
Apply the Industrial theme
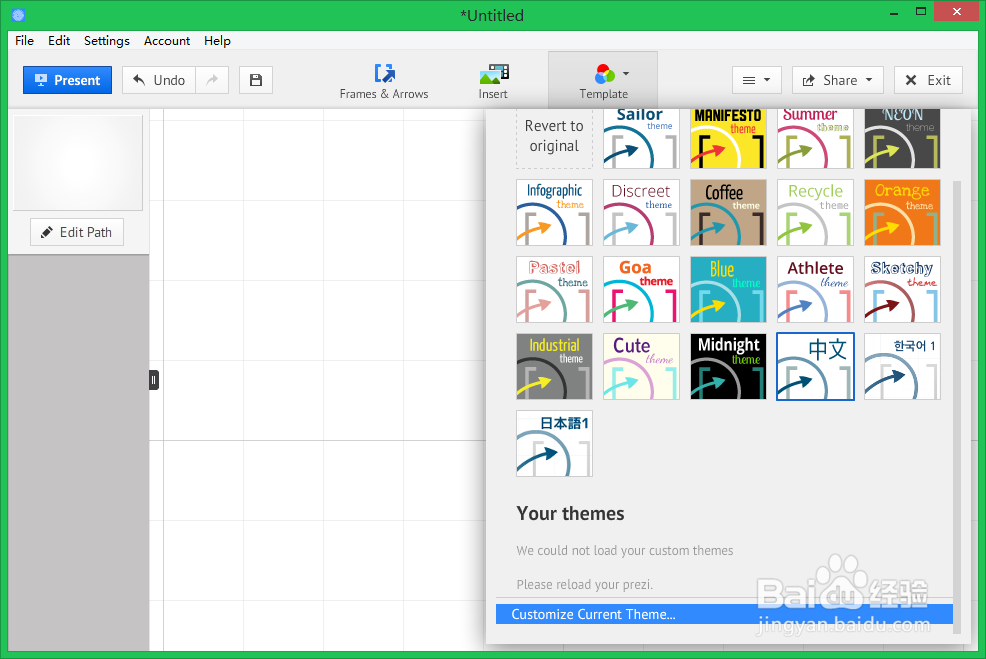[x=554, y=367]
